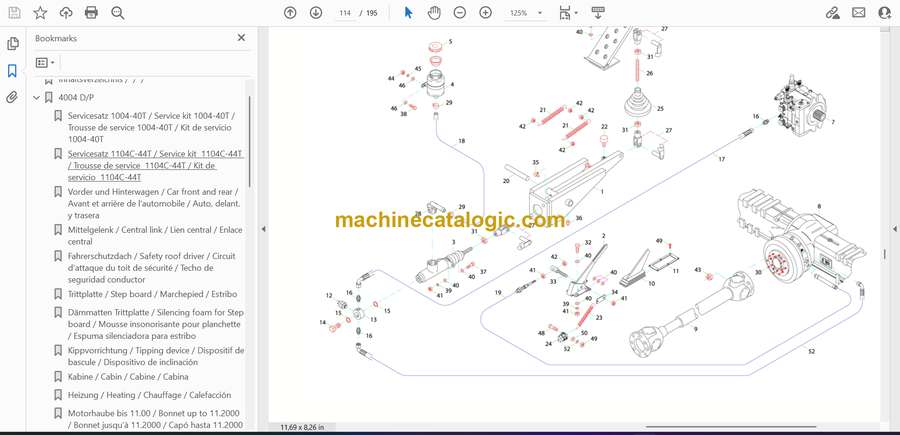This screenshot has height=435, width=900.
Task: Open the fit page options dropdown
Action: pyautogui.click(x=568, y=13)
